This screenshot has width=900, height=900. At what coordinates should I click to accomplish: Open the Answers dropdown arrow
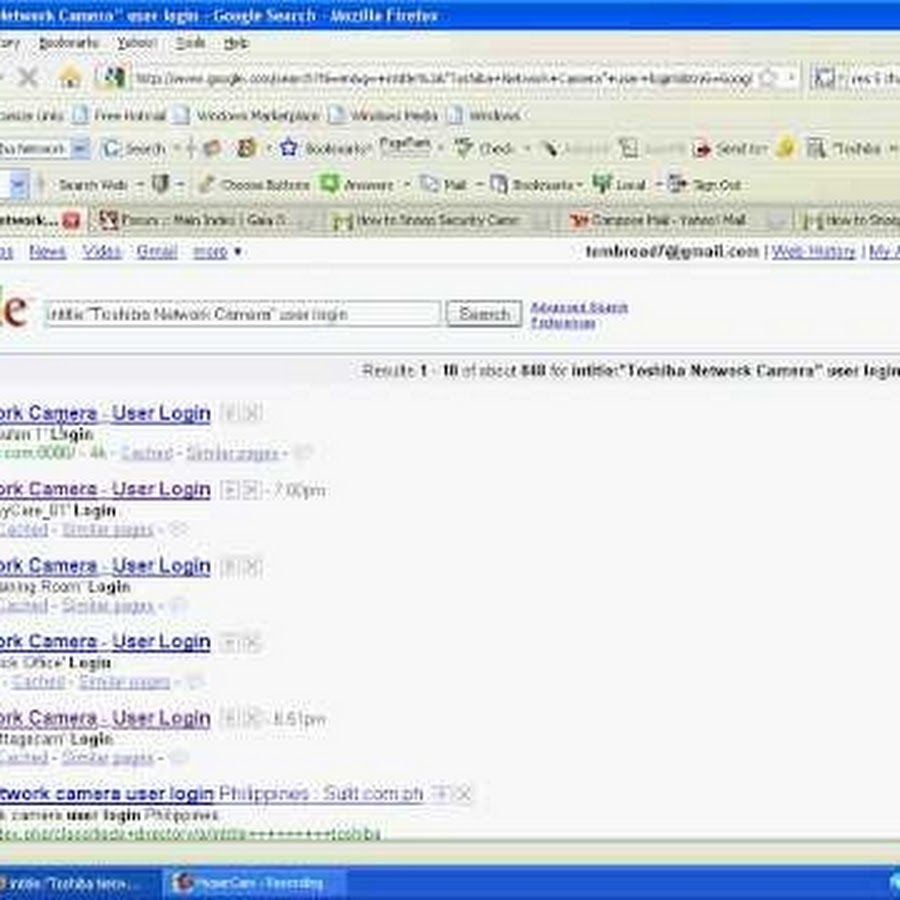point(407,185)
